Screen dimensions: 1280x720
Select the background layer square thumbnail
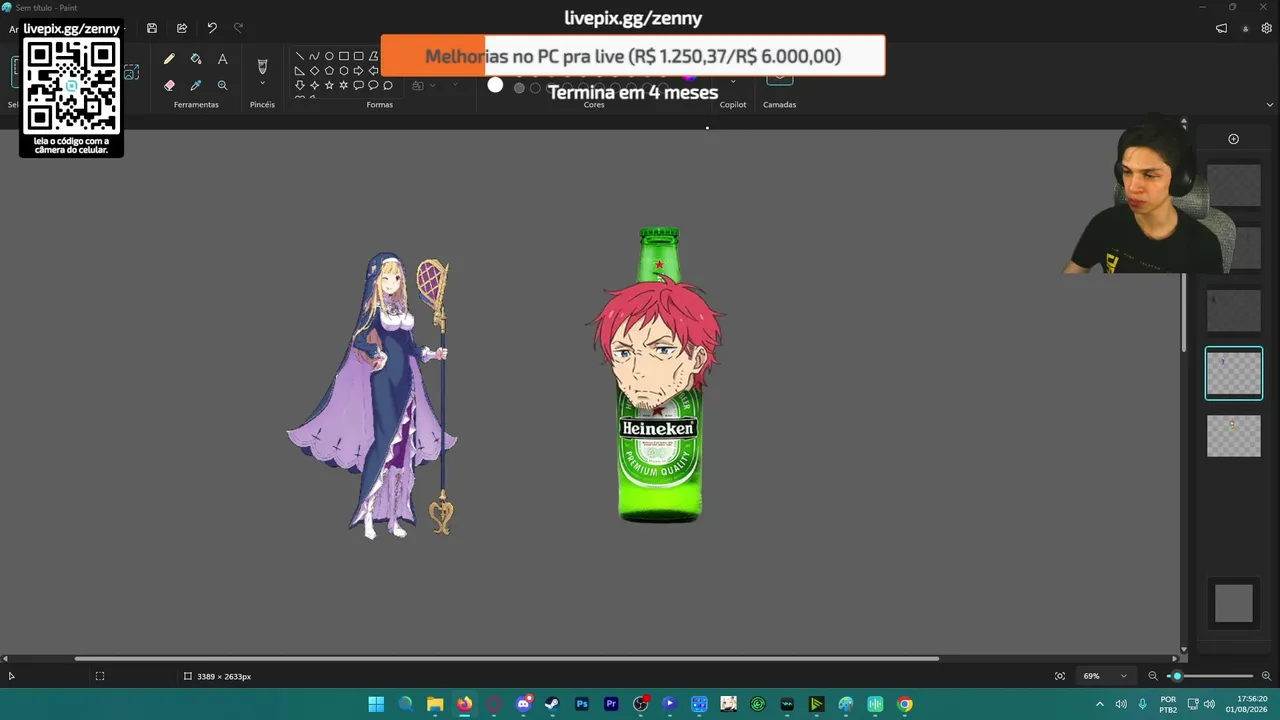click(1233, 603)
